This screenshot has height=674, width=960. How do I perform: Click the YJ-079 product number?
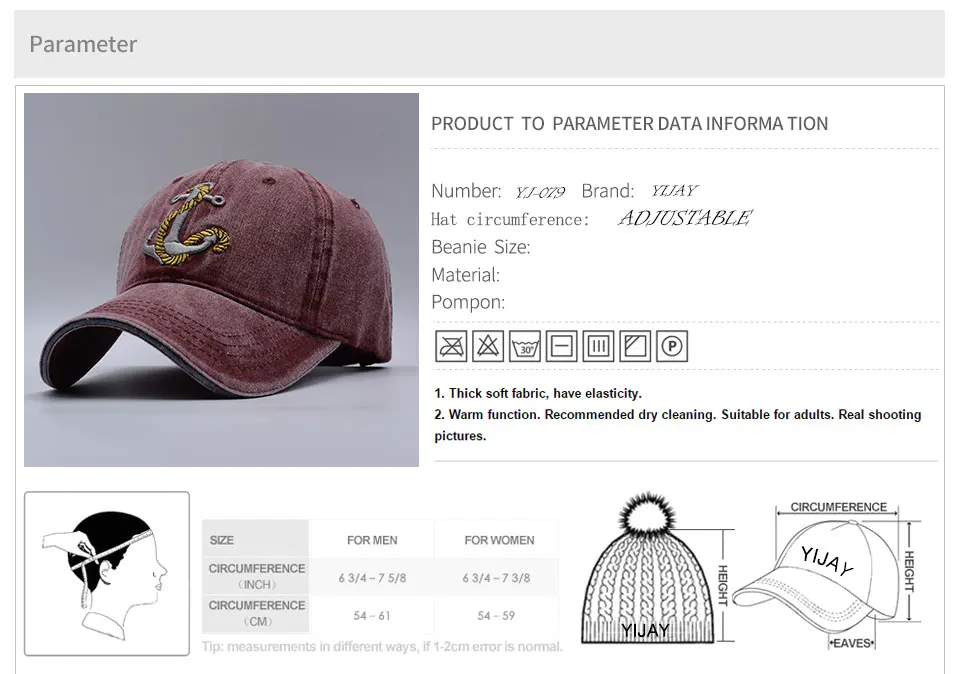pos(539,193)
